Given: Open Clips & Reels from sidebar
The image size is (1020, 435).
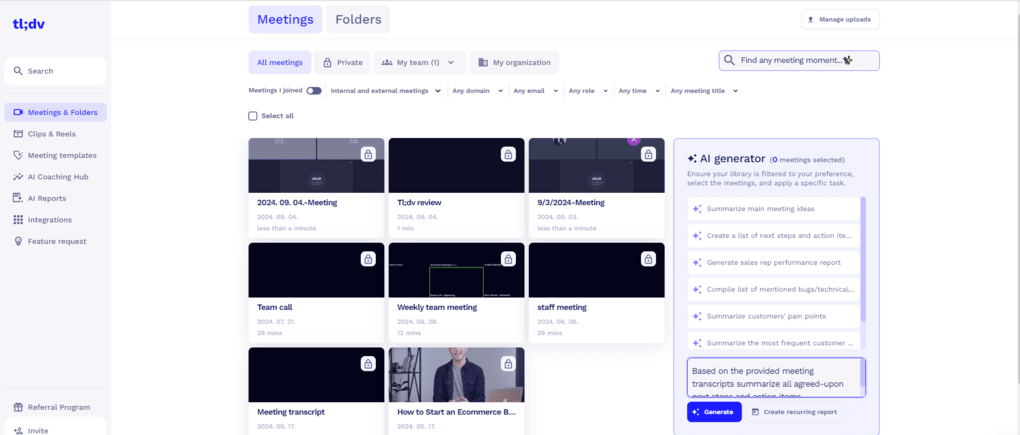Looking at the screenshot, I should point(51,134).
